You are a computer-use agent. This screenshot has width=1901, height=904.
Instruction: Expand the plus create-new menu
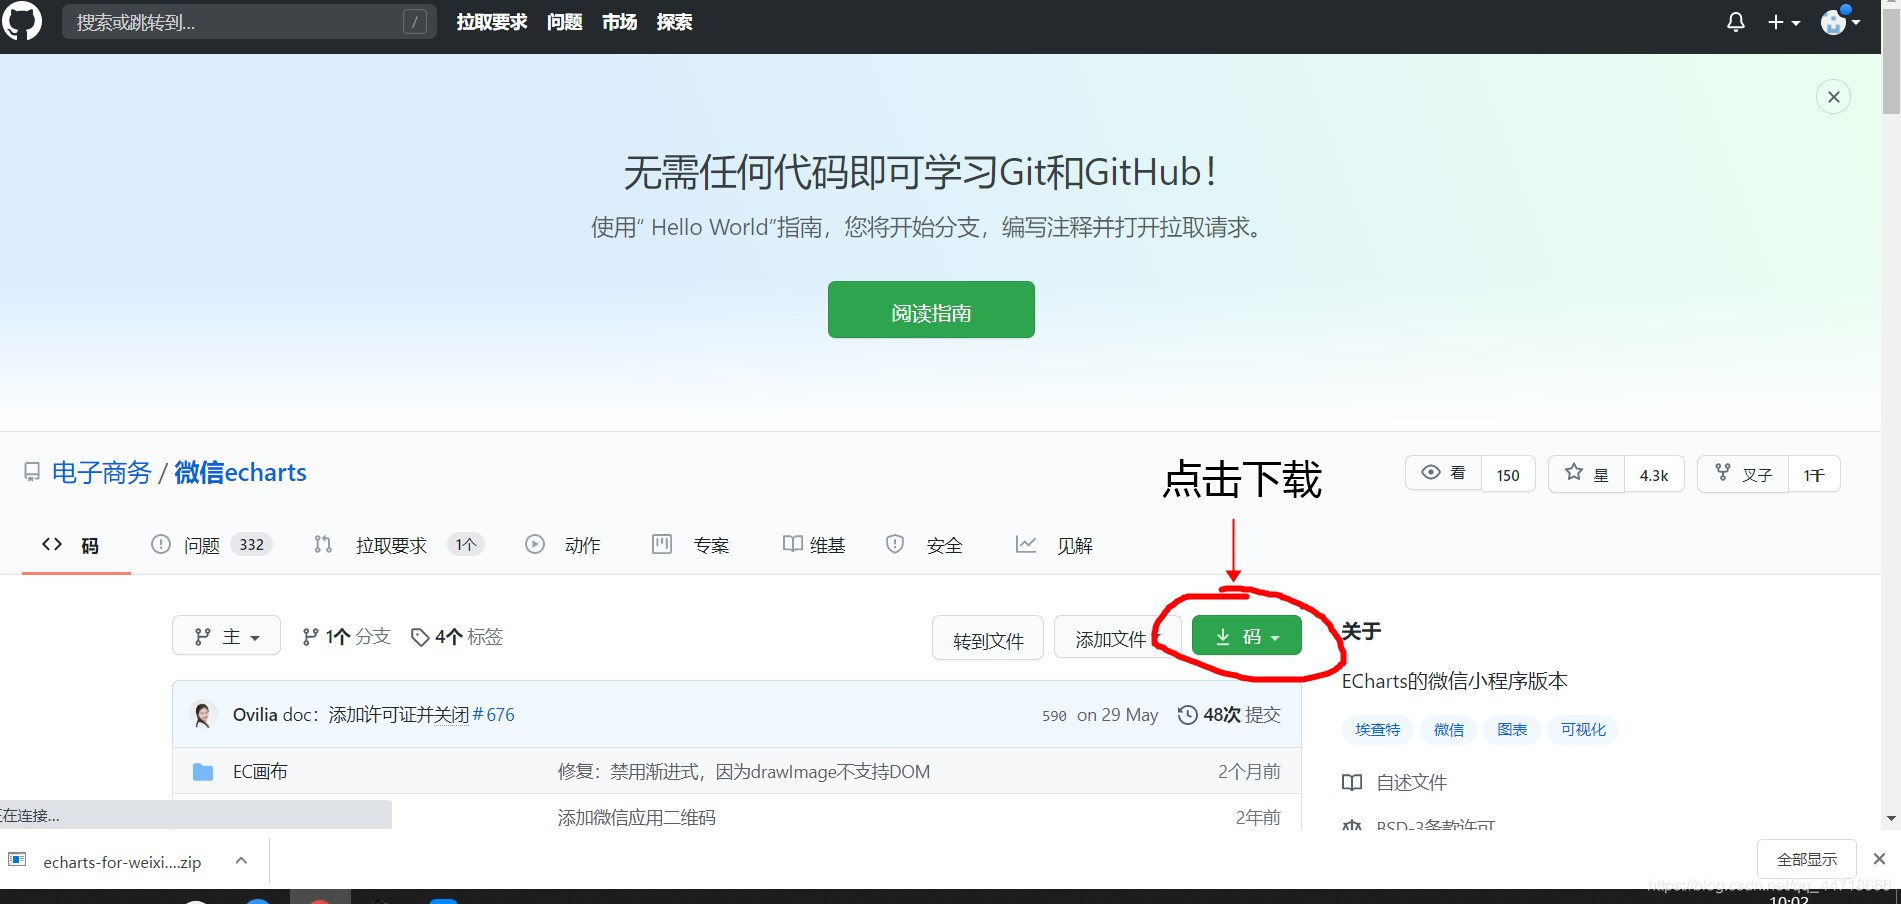coord(1783,22)
